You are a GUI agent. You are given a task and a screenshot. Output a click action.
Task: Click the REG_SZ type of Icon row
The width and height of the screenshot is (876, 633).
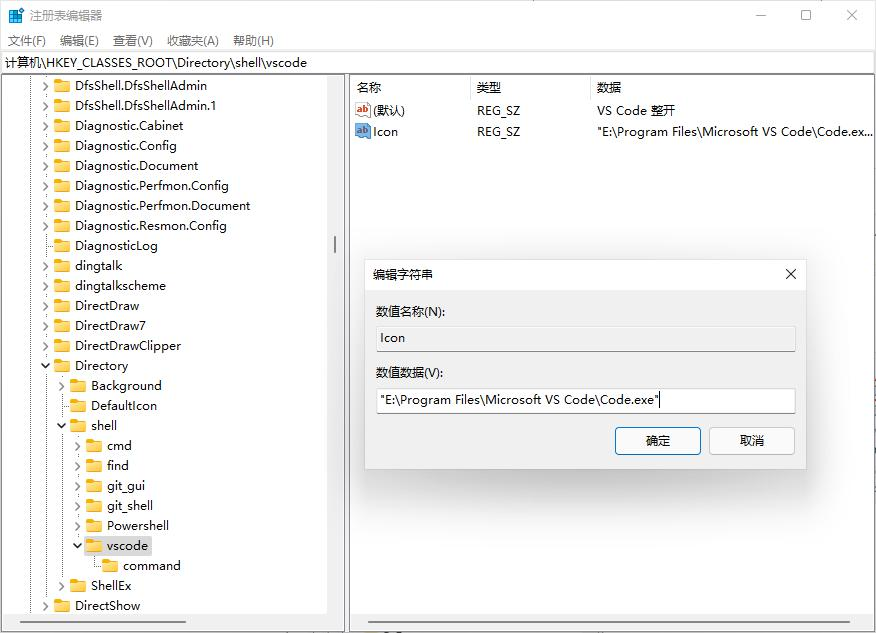pos(498,132)
